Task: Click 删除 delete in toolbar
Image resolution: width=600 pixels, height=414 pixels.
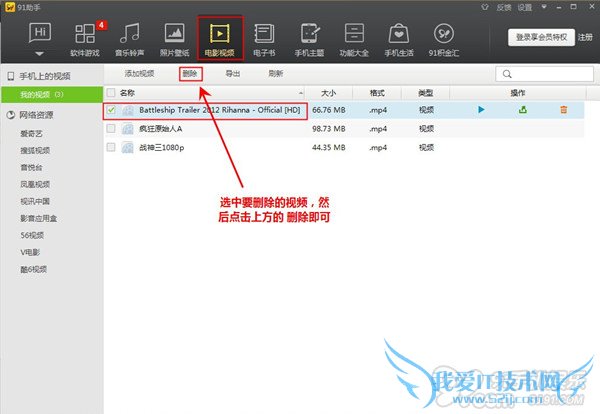Action: (x=190, y=73)
